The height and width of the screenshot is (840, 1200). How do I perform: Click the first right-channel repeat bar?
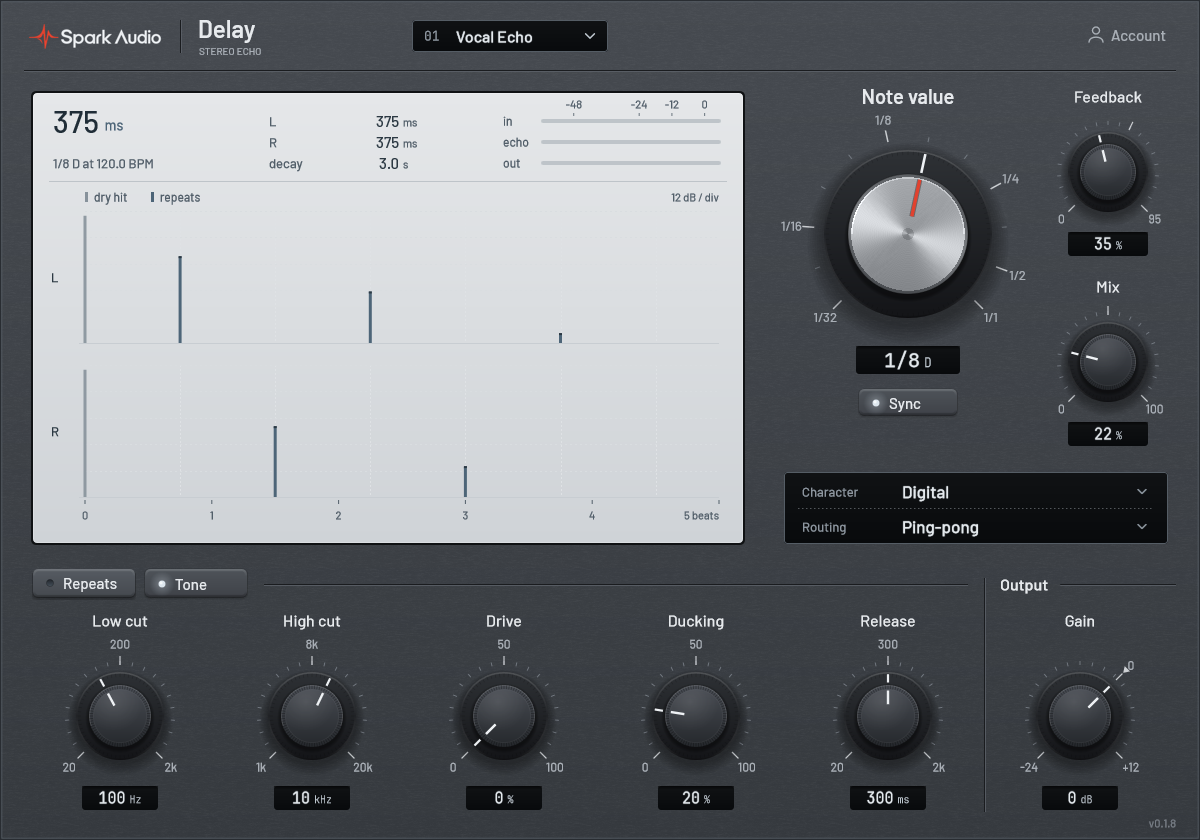[275, 461]
